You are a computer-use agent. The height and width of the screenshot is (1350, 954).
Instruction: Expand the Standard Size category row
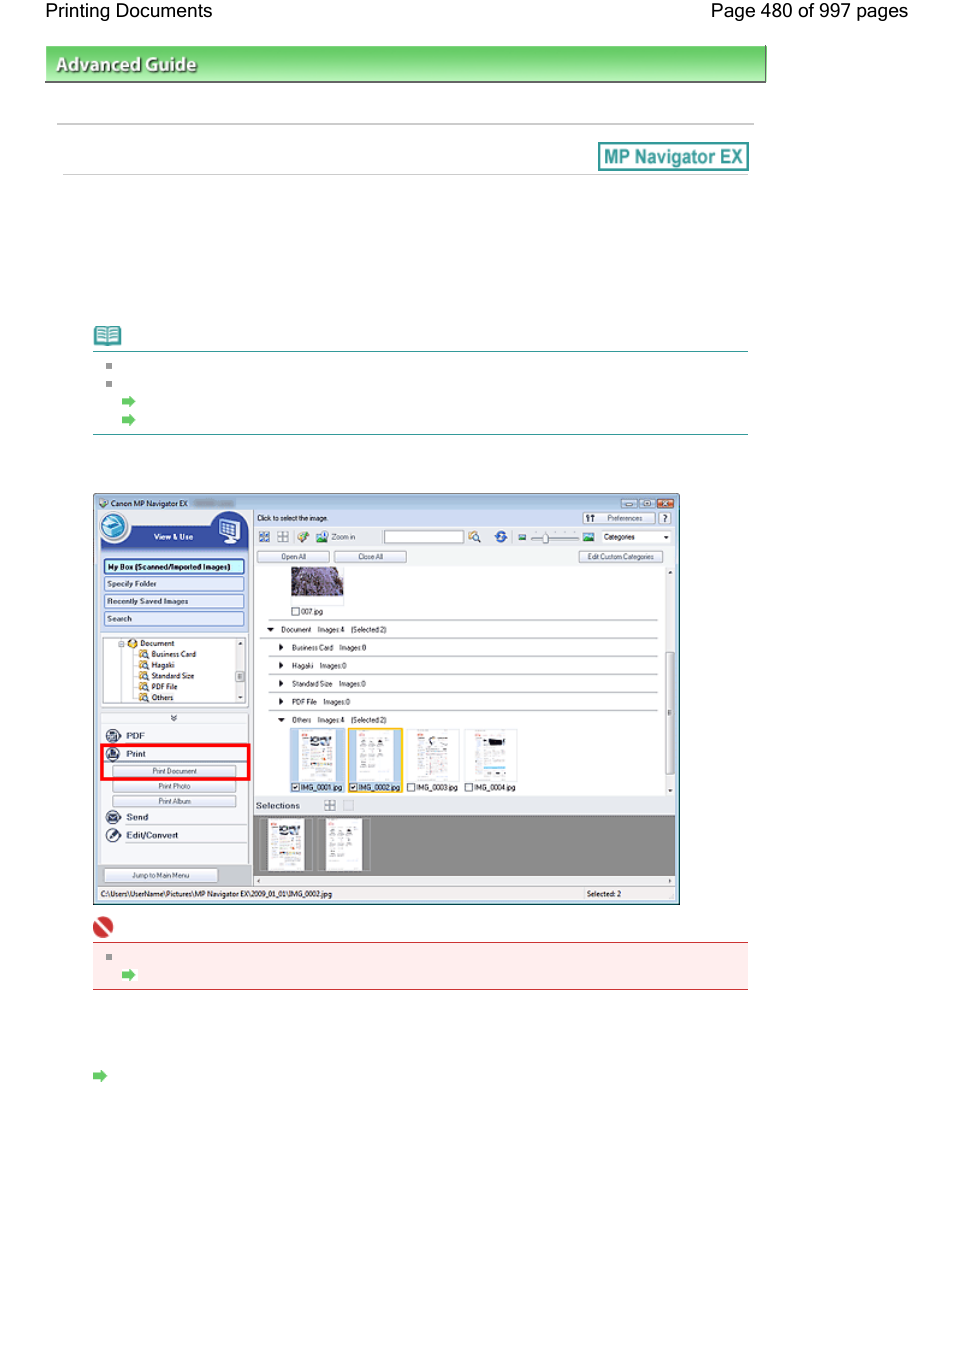coord(281,684)
